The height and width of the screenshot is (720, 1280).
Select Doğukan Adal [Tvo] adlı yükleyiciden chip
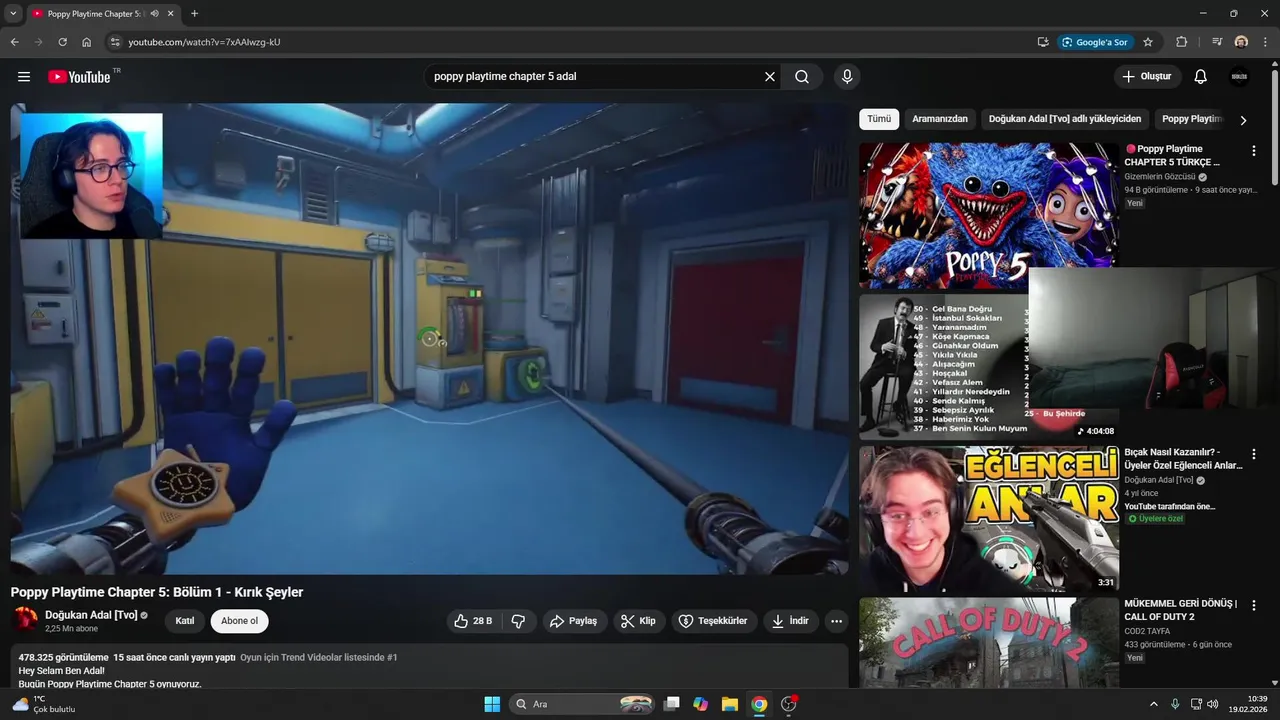1065,119
